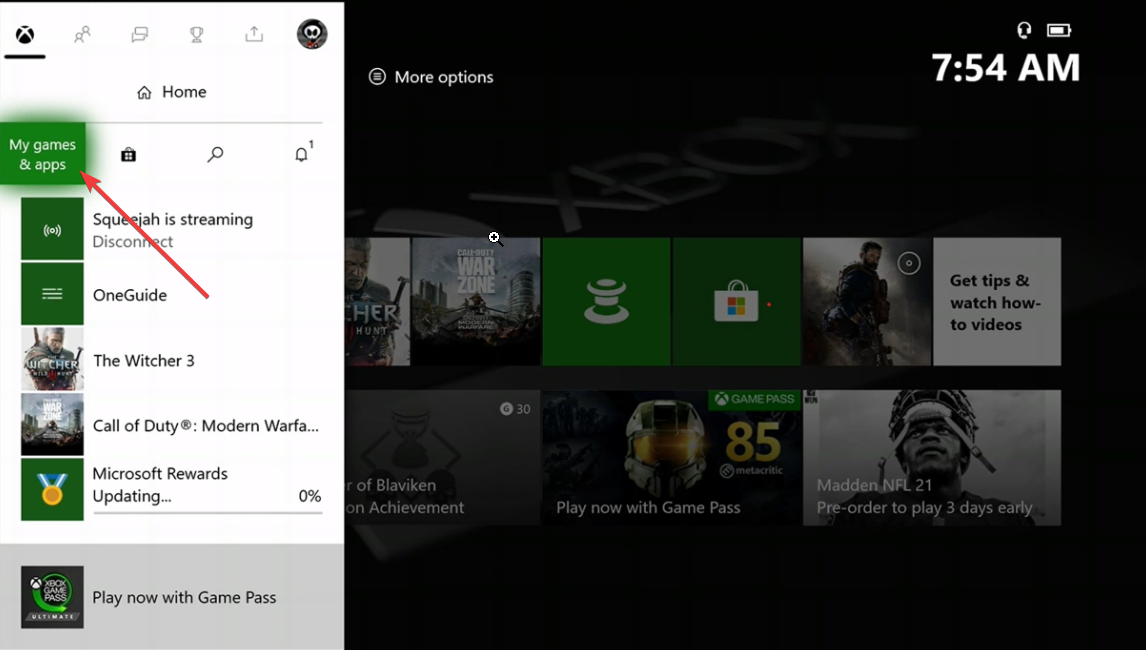Click the streaming broadcast tile icon
Image resolution: width=1146 pixels, height=650 pixels.
pos(52,230)
